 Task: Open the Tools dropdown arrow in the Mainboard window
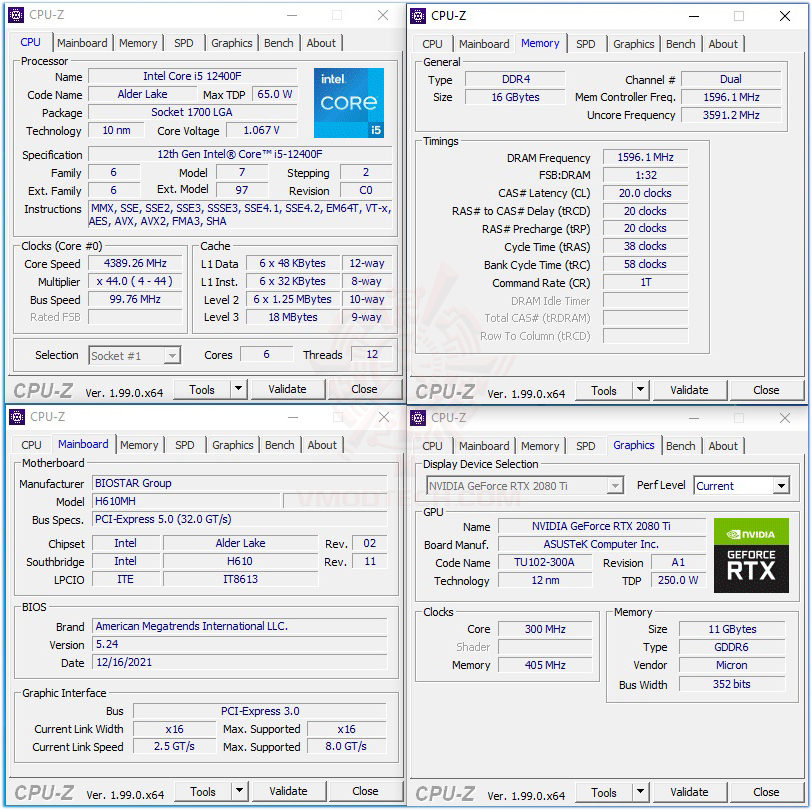[x=239, y=791]
